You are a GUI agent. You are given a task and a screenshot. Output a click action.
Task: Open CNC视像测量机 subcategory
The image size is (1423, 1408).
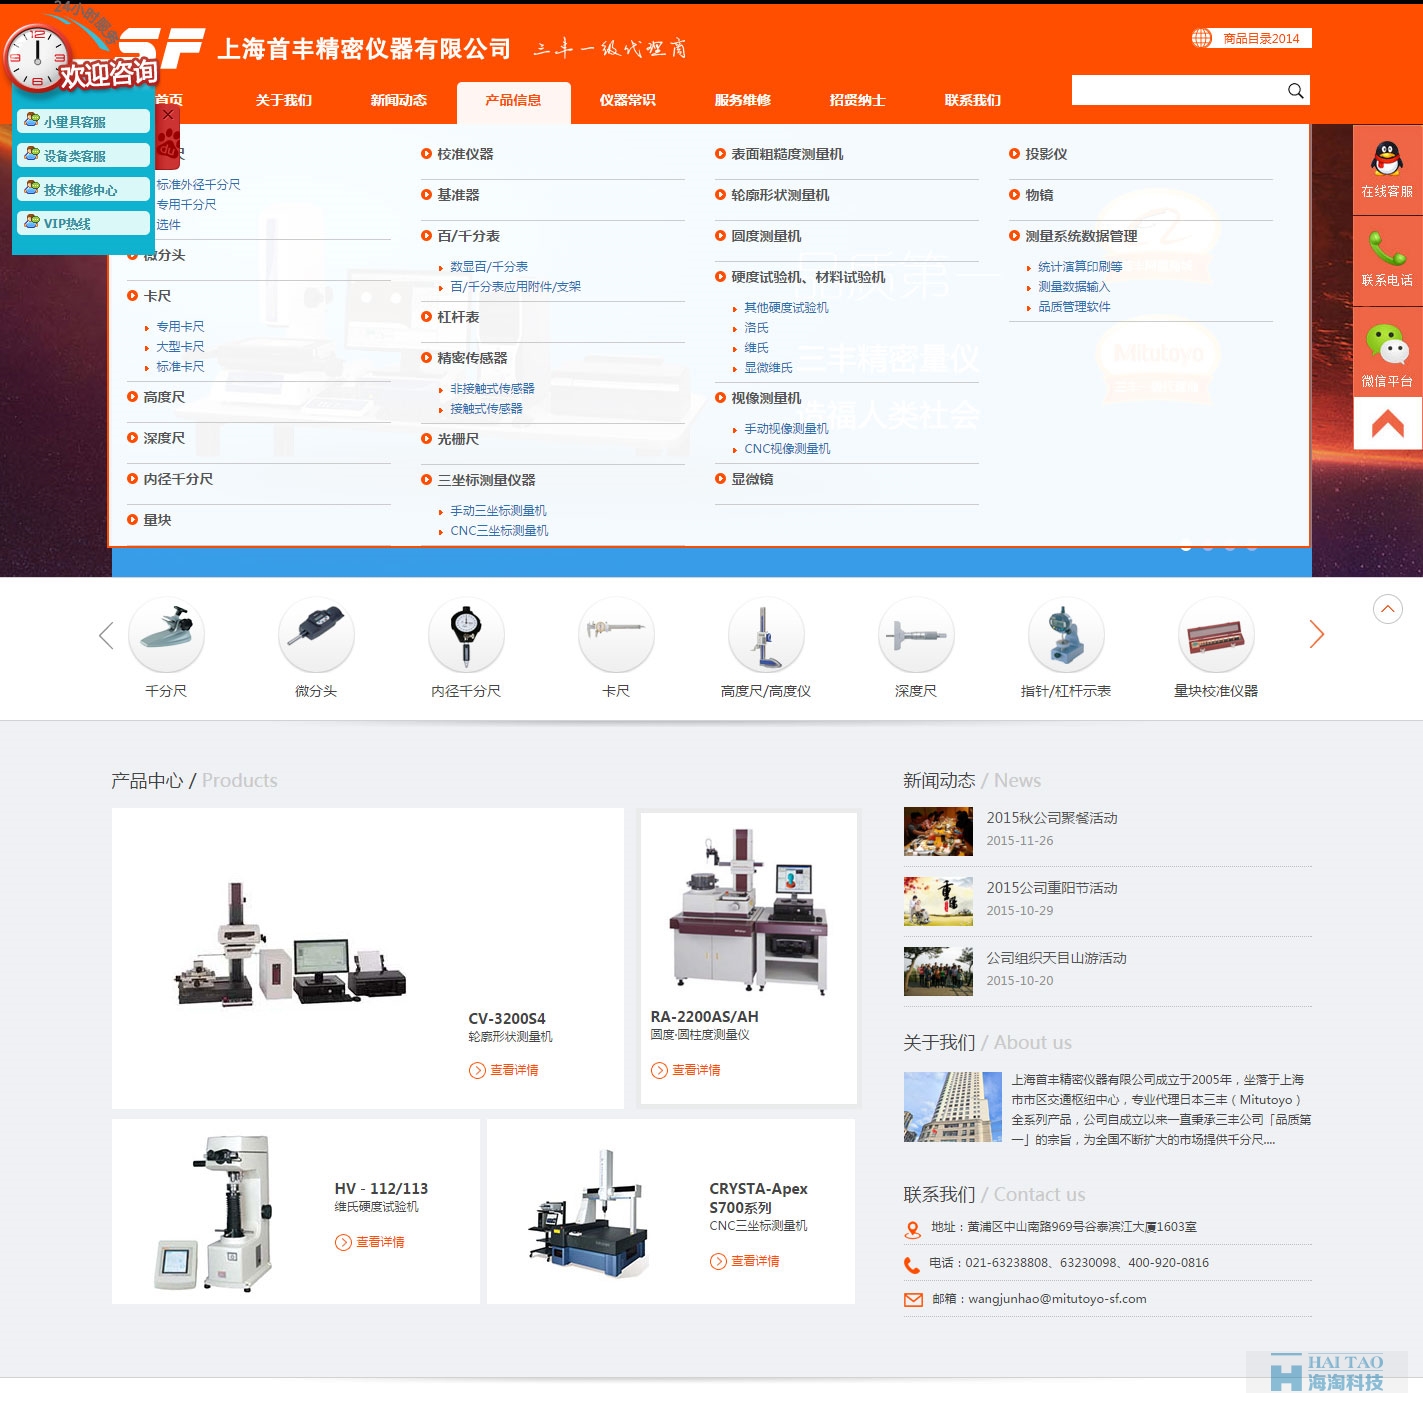[787, 449]
